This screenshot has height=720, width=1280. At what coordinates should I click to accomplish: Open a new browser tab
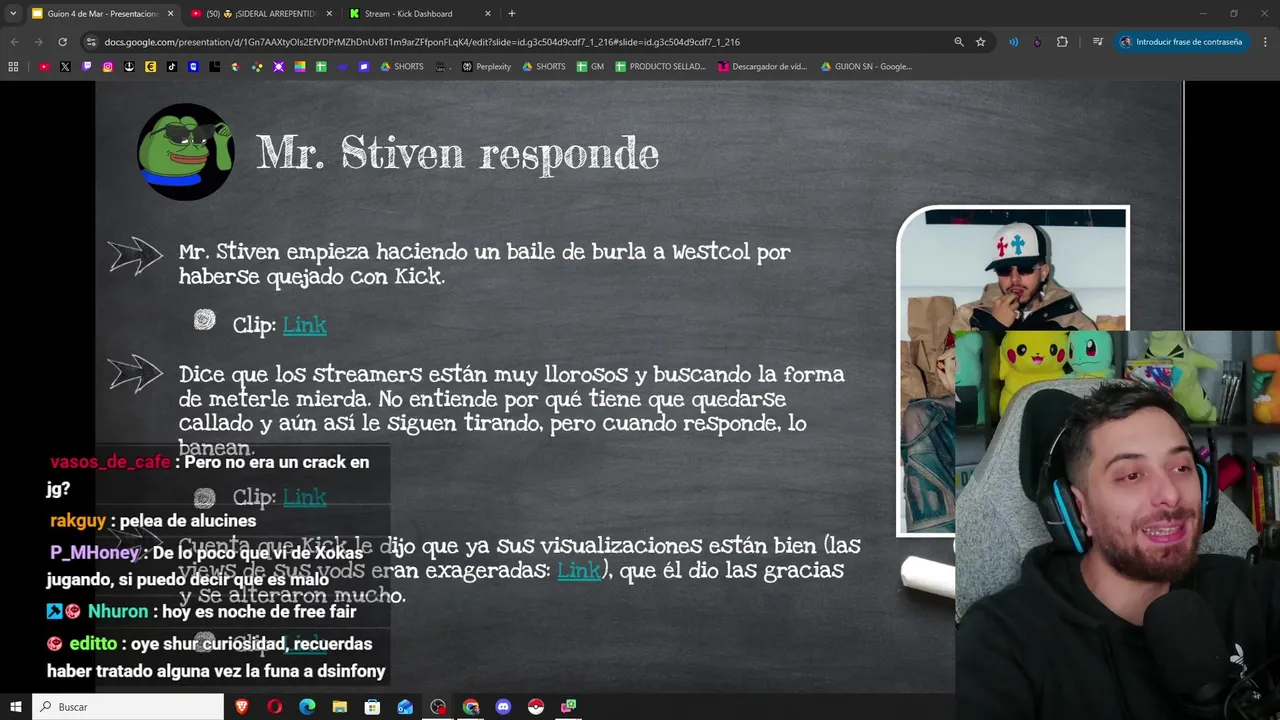512,14
